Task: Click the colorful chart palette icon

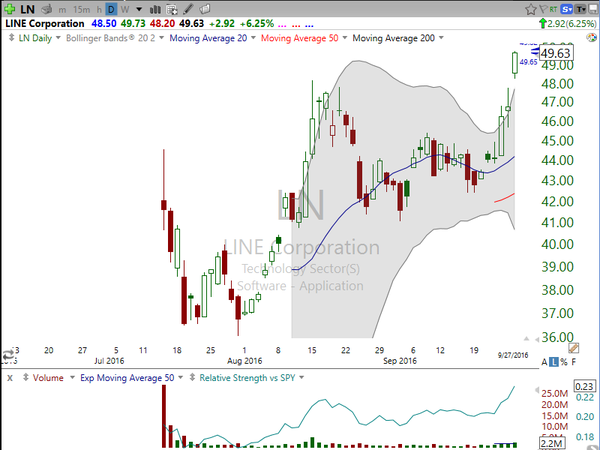Action: [x=591, y=38]
